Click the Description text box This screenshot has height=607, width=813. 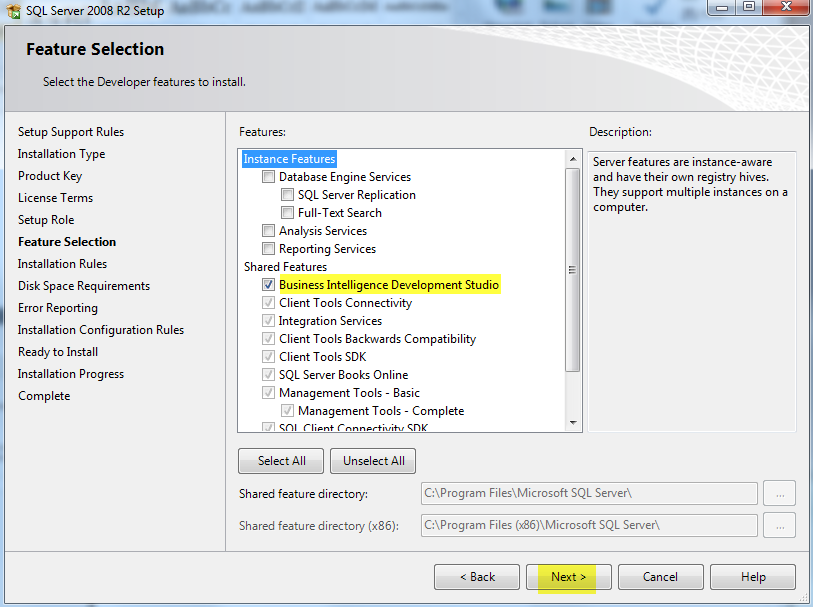click(692, 291)
